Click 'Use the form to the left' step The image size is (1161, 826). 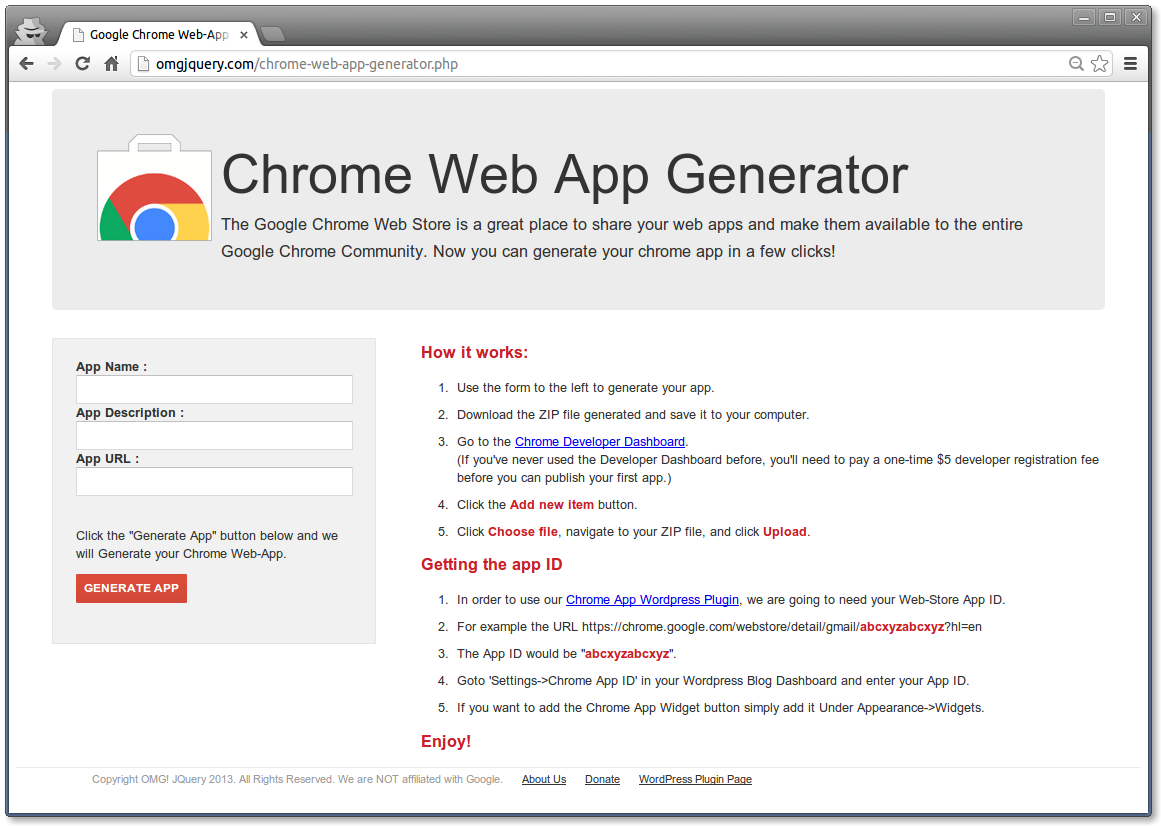point(585,388)
